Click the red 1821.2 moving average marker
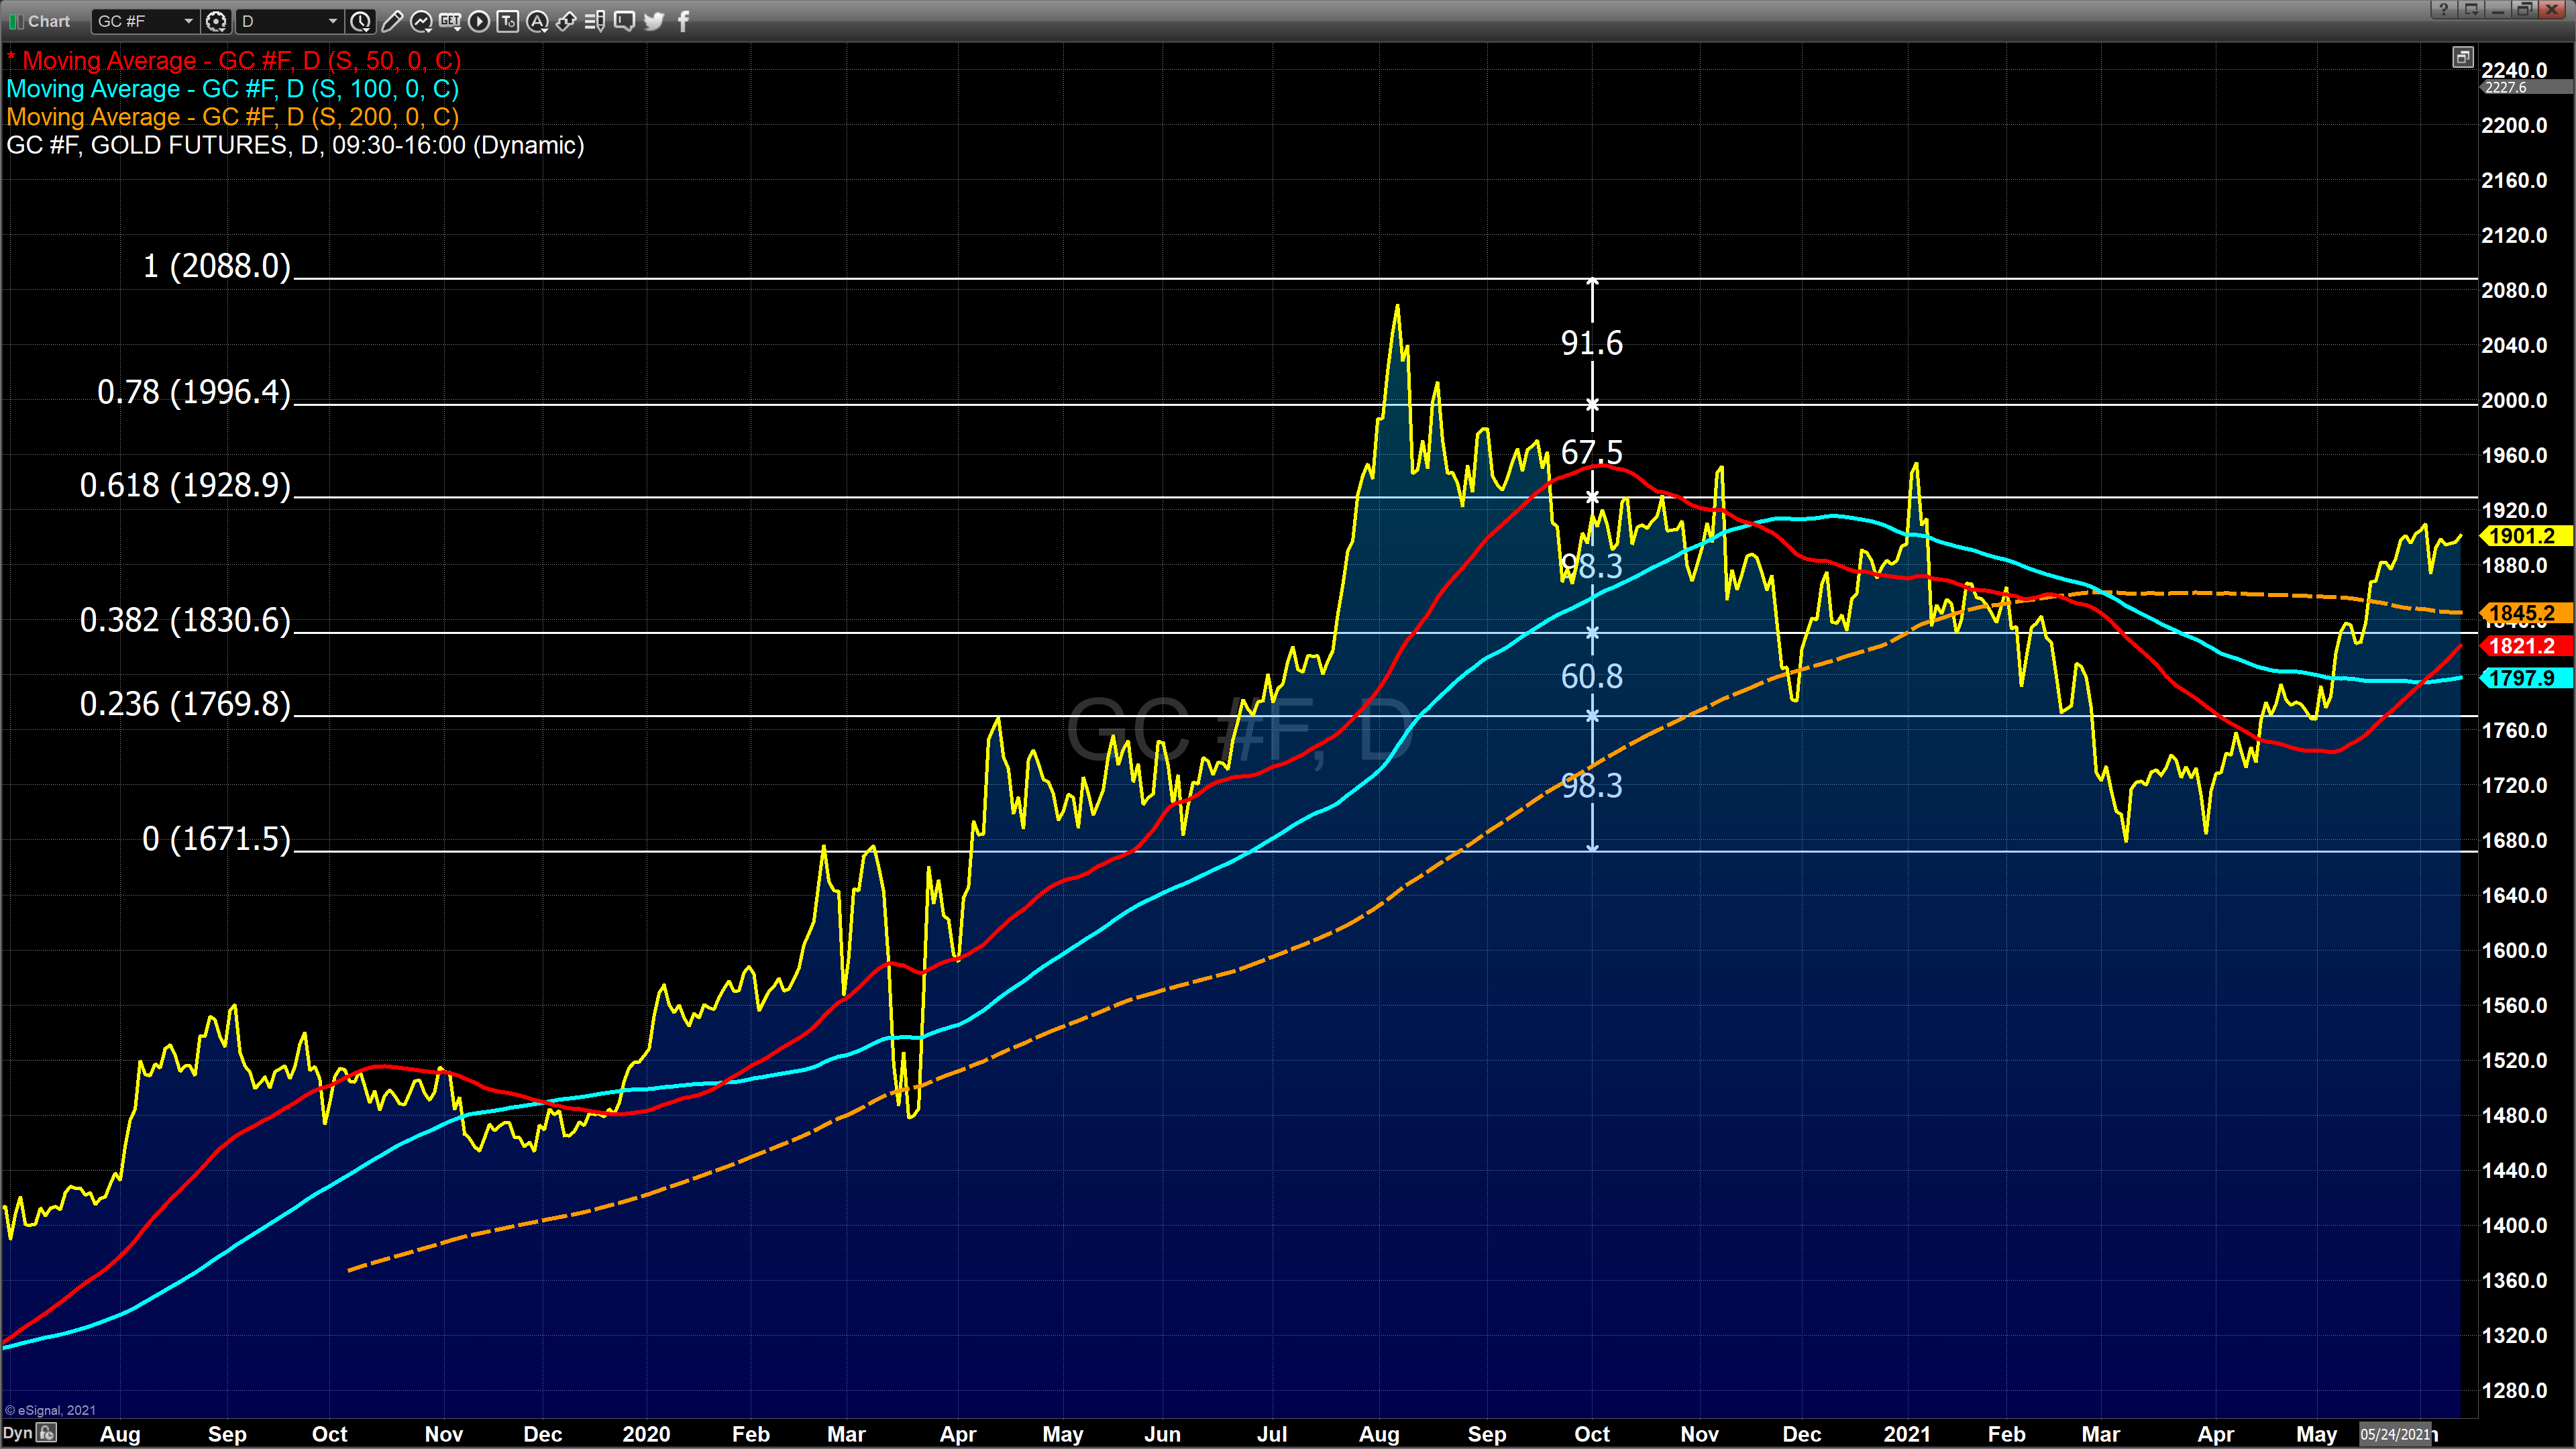2576x1449 pixels. click(x=2526, y=646)
